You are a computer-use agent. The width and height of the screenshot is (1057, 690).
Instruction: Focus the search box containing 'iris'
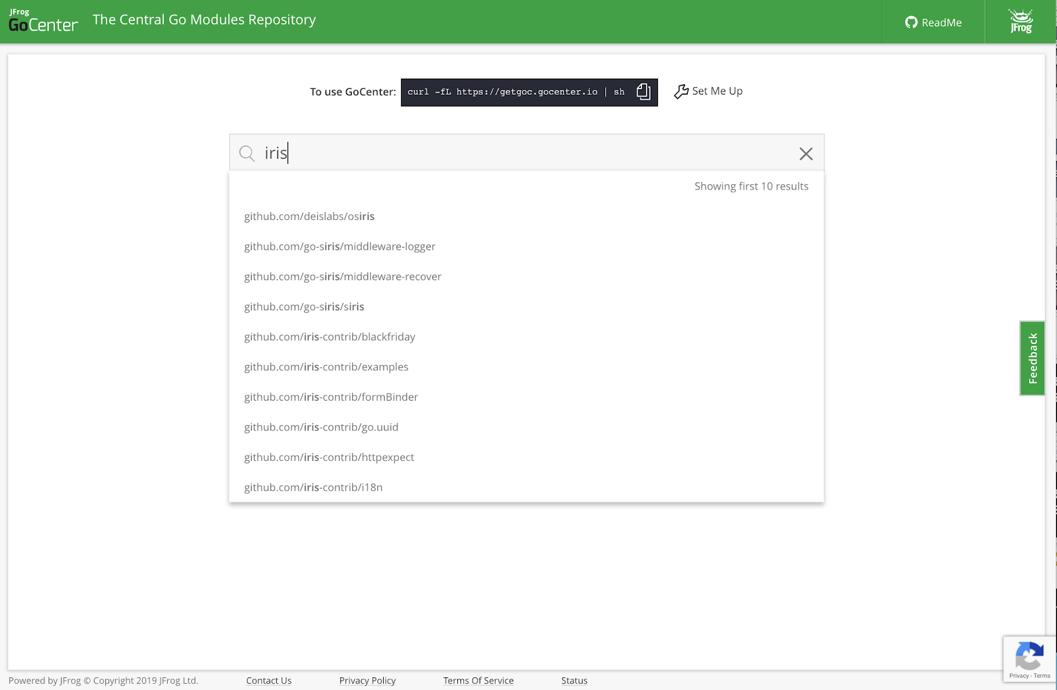click(x=526, y=153)
